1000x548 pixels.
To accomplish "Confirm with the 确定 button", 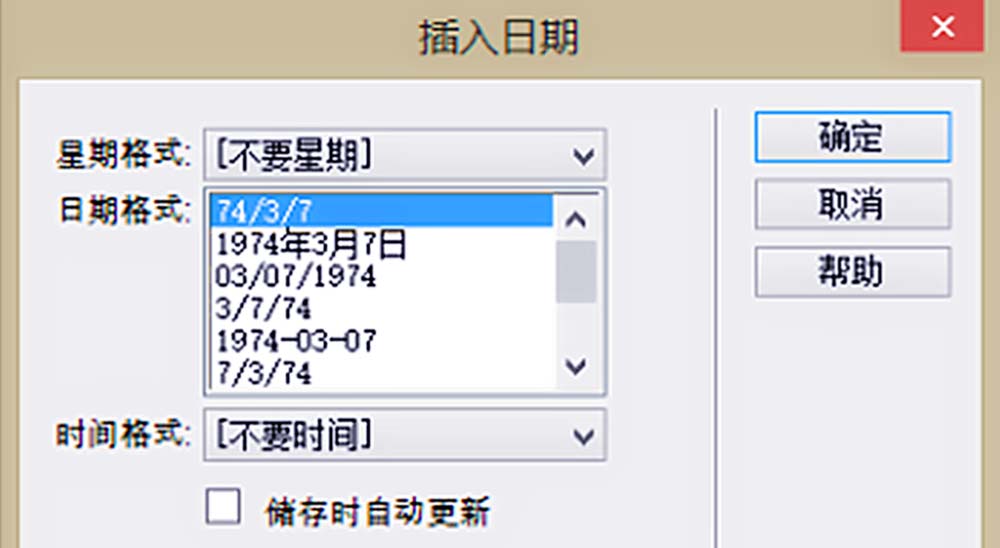I will (853, 137).
